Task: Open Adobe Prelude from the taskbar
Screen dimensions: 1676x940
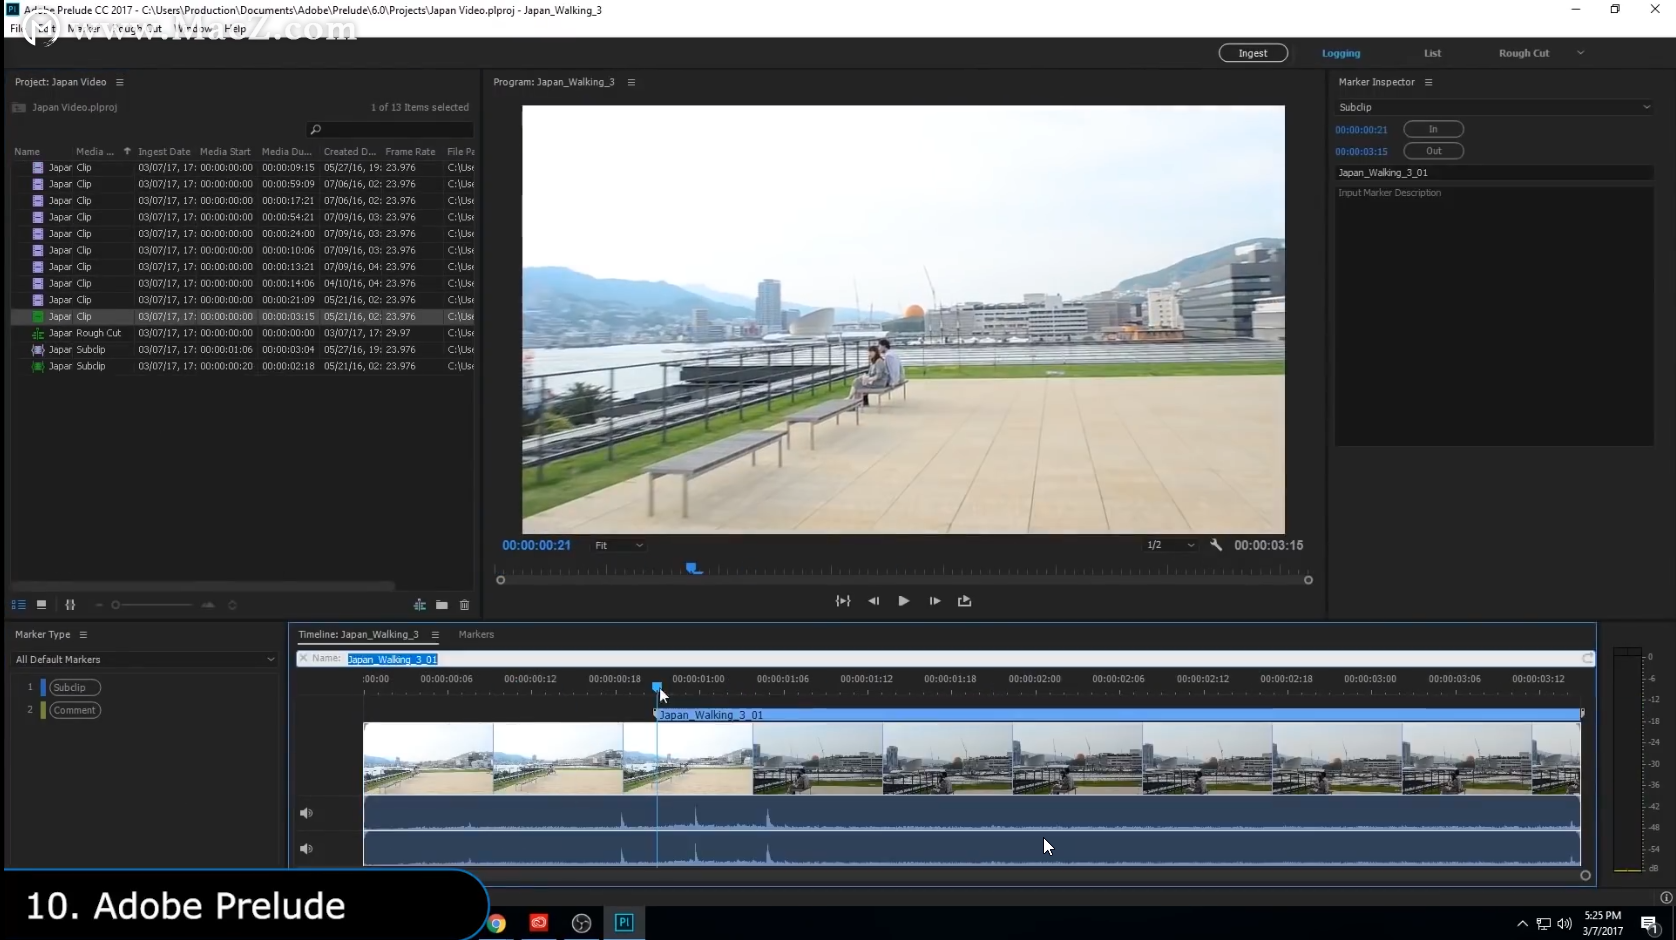Action: 624,923
